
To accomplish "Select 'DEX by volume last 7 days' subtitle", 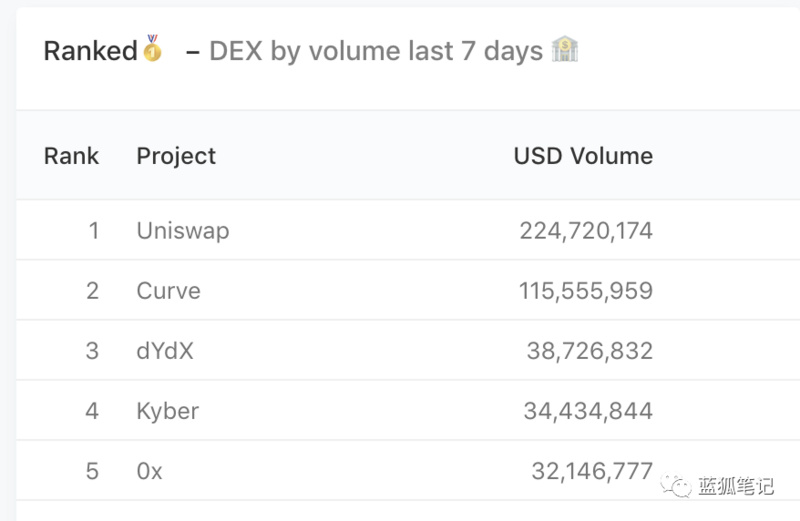I will pyautogui.click(x=376, y=51).
